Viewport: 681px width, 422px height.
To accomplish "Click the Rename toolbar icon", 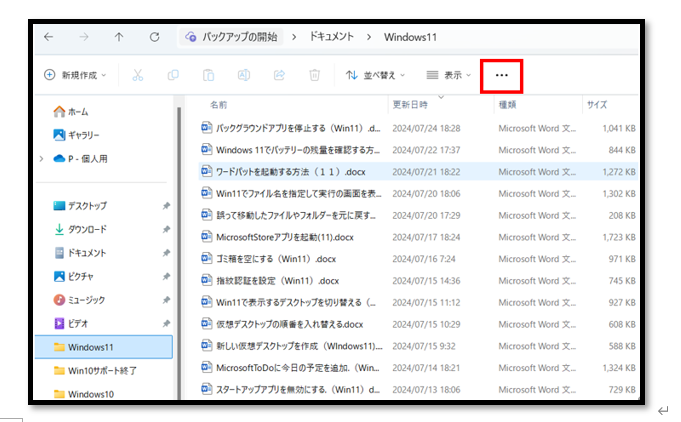I will click(244, 75).
